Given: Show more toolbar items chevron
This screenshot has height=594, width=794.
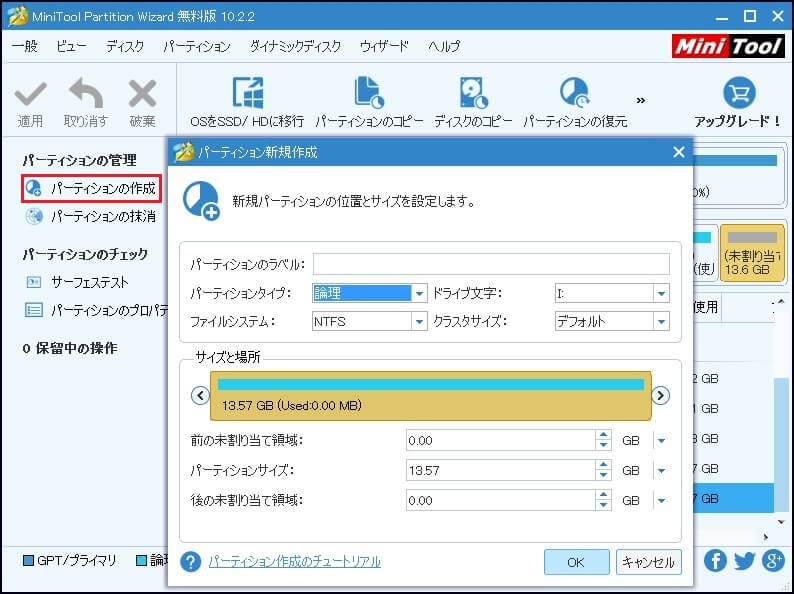Looking at the screenshot, I should (641, 100).
